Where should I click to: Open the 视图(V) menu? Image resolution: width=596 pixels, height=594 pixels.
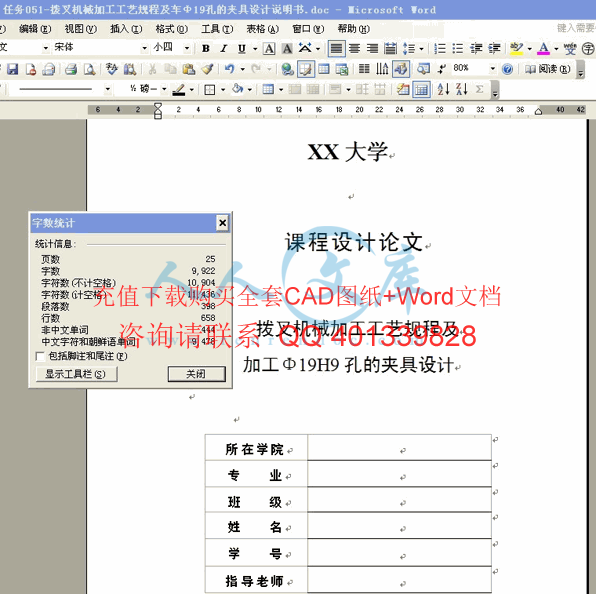tap(81, 29)
